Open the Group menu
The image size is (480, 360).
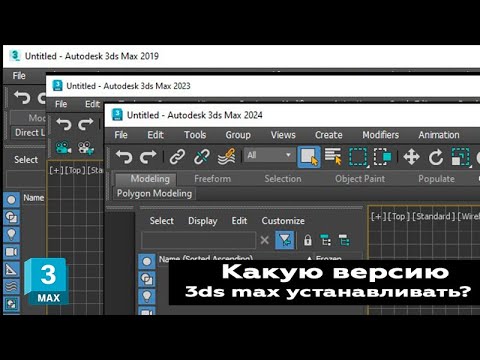(238, 135)
